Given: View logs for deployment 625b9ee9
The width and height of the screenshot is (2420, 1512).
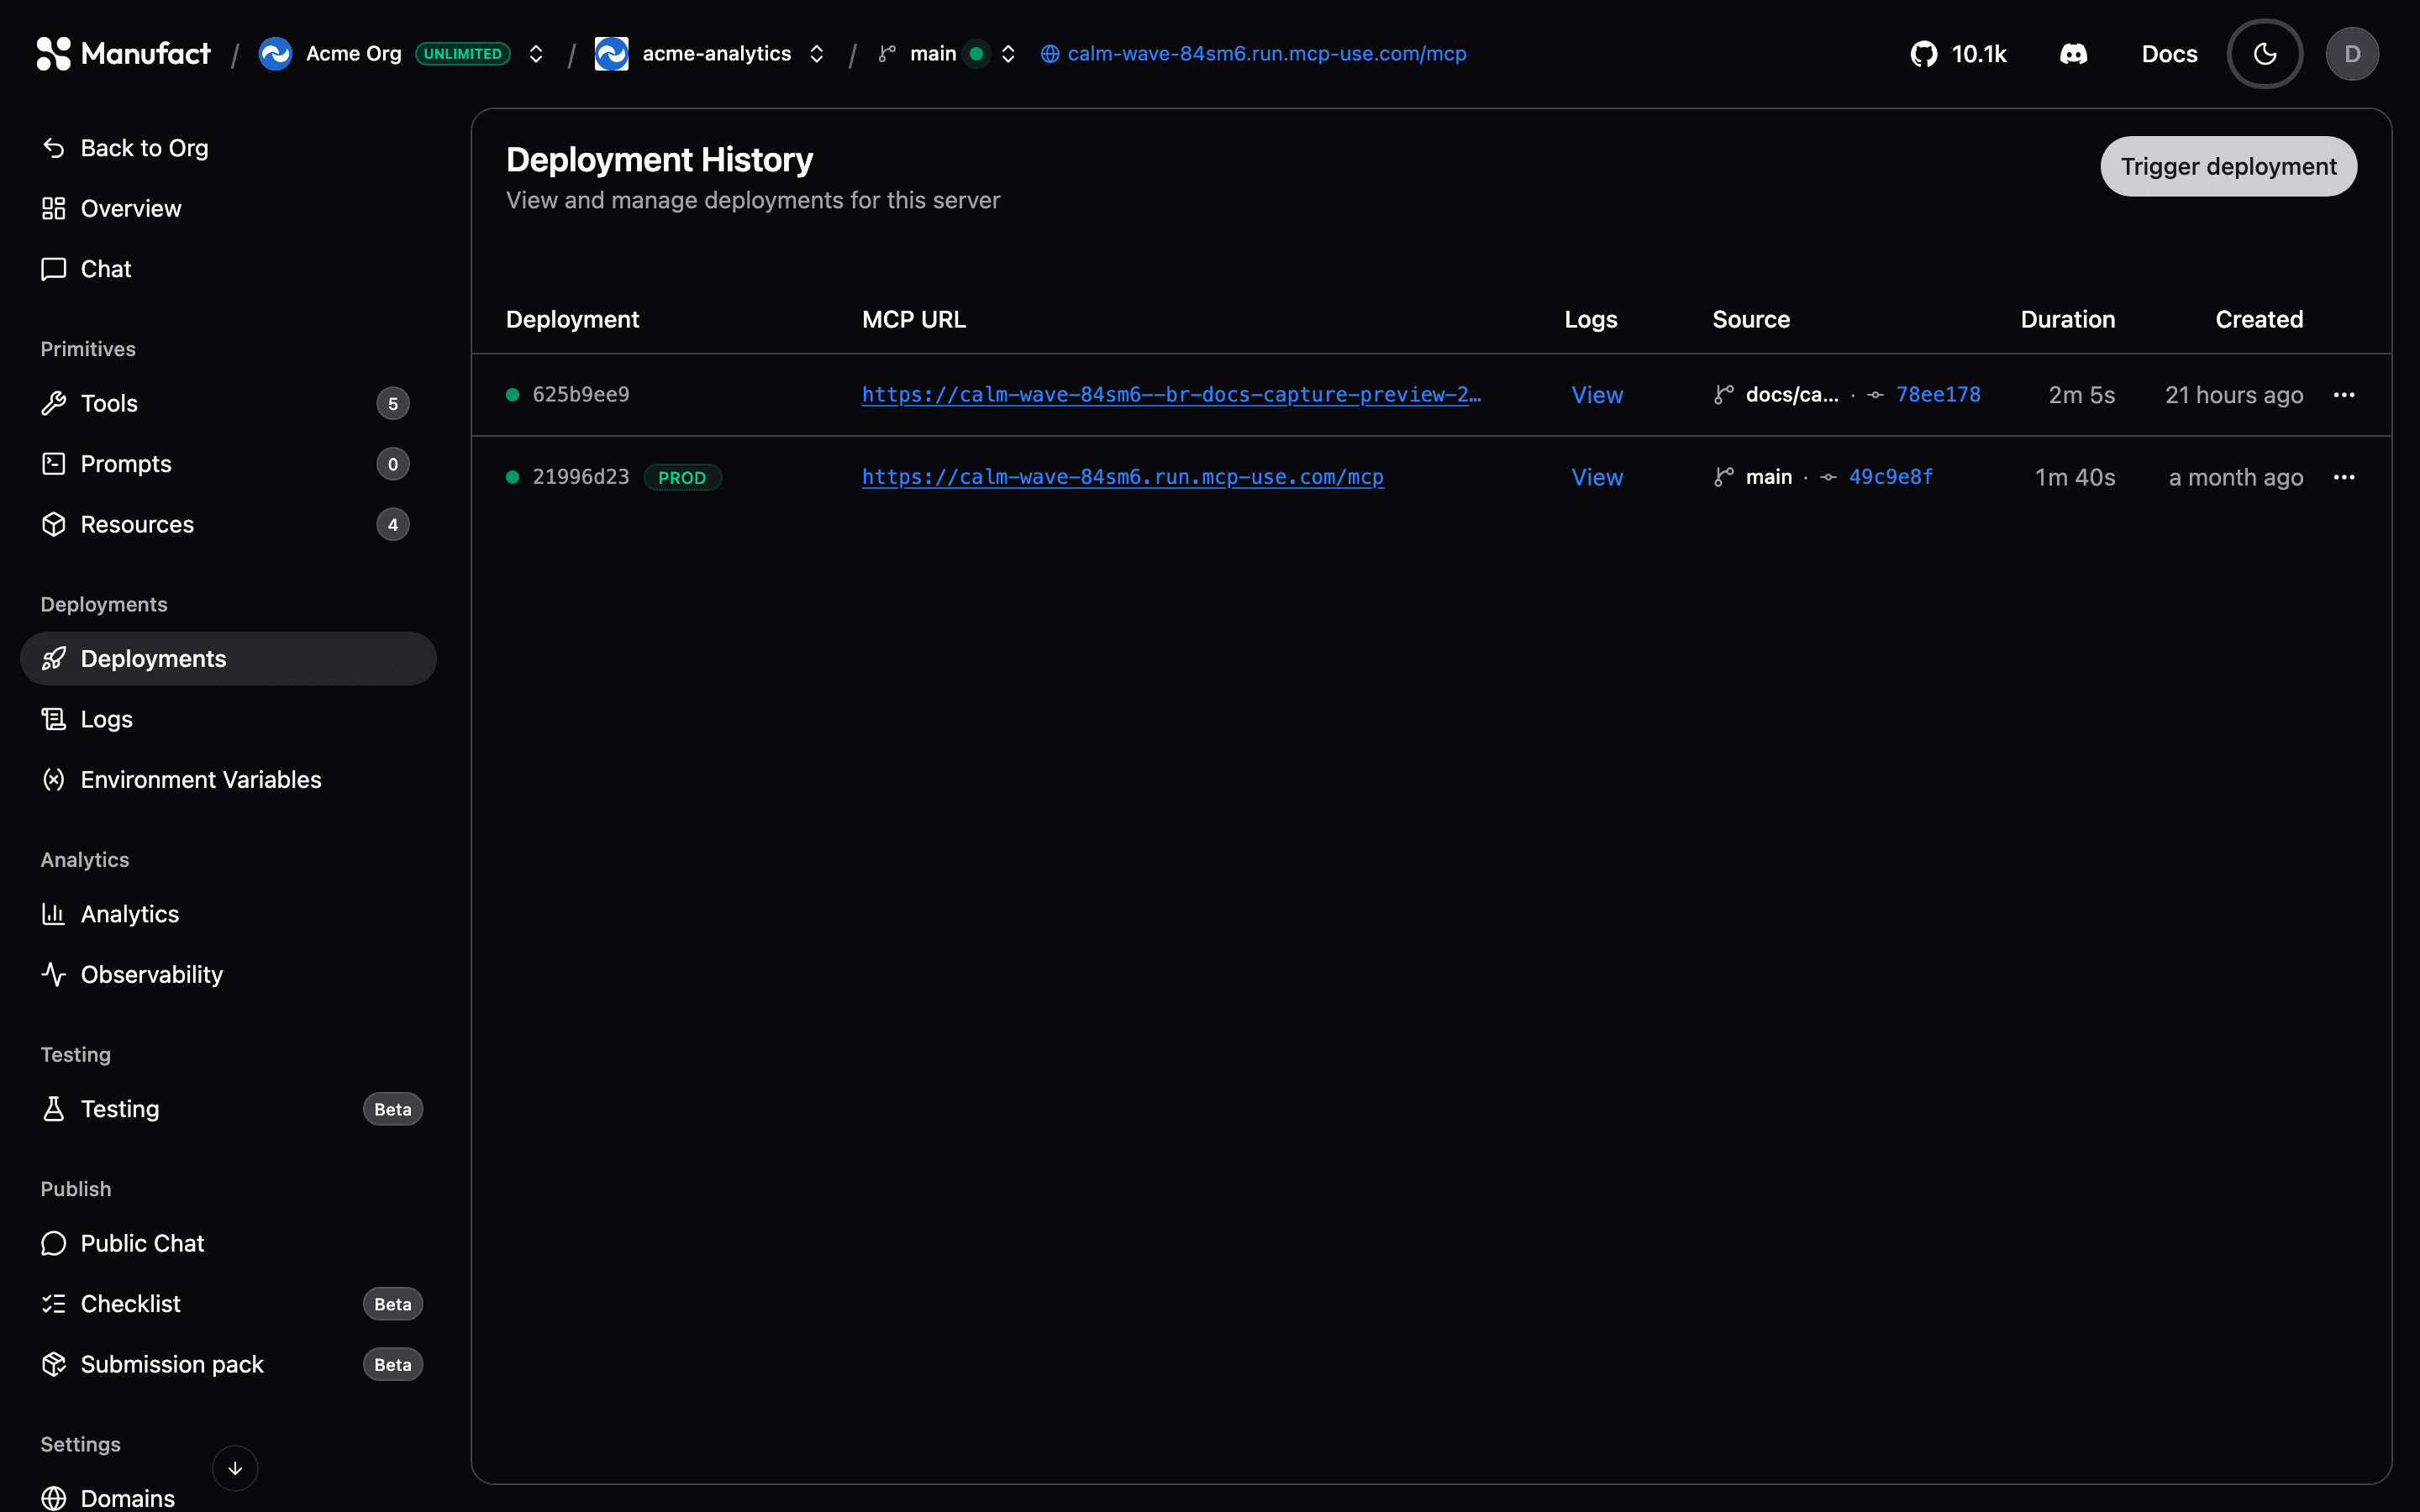Looking at the screenshot, I should click(1597, 395).
